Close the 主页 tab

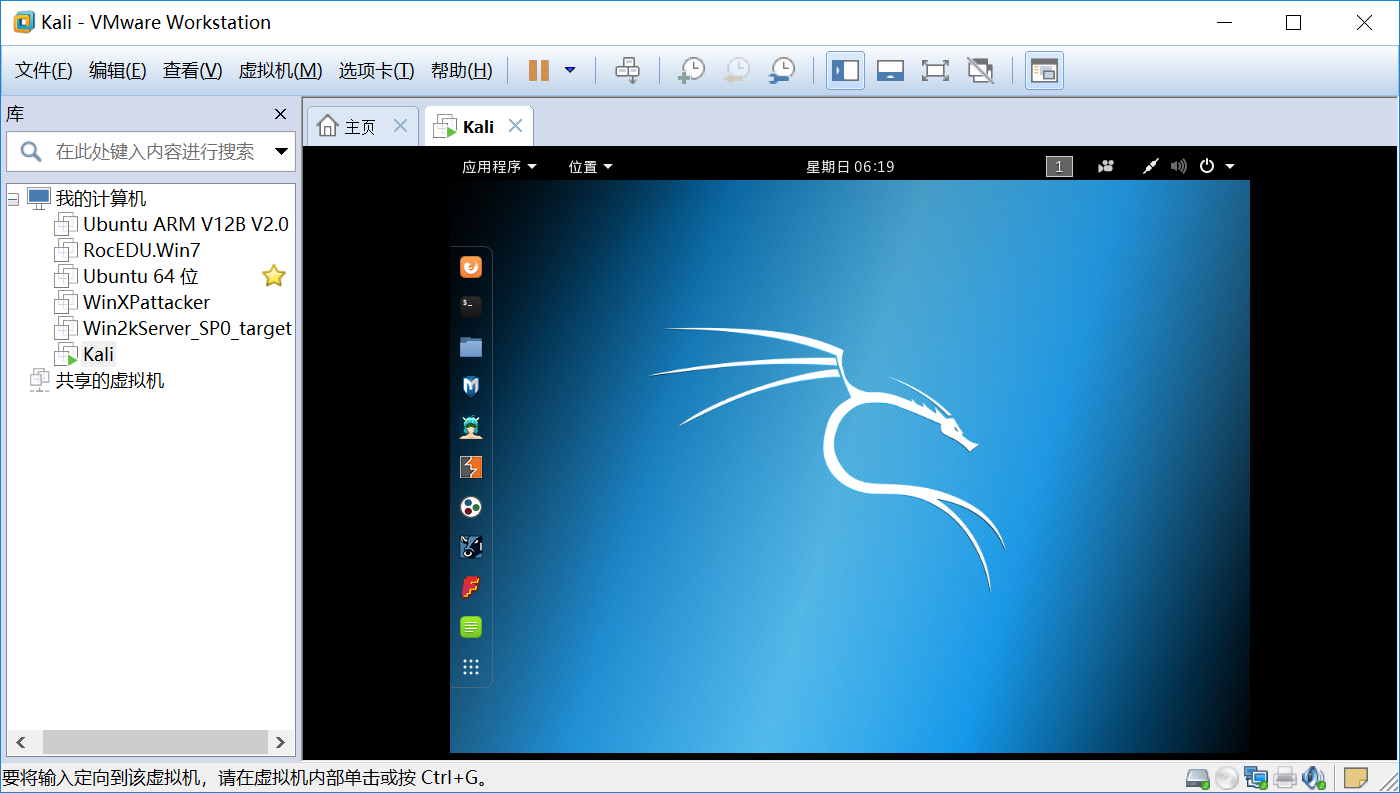pos(400,126)
